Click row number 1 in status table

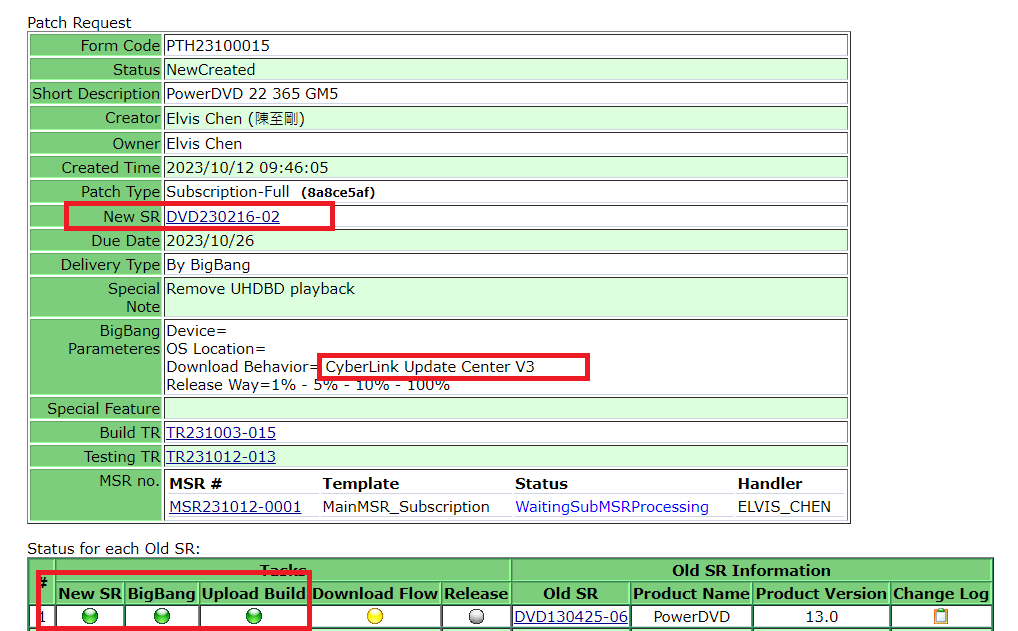43,617
